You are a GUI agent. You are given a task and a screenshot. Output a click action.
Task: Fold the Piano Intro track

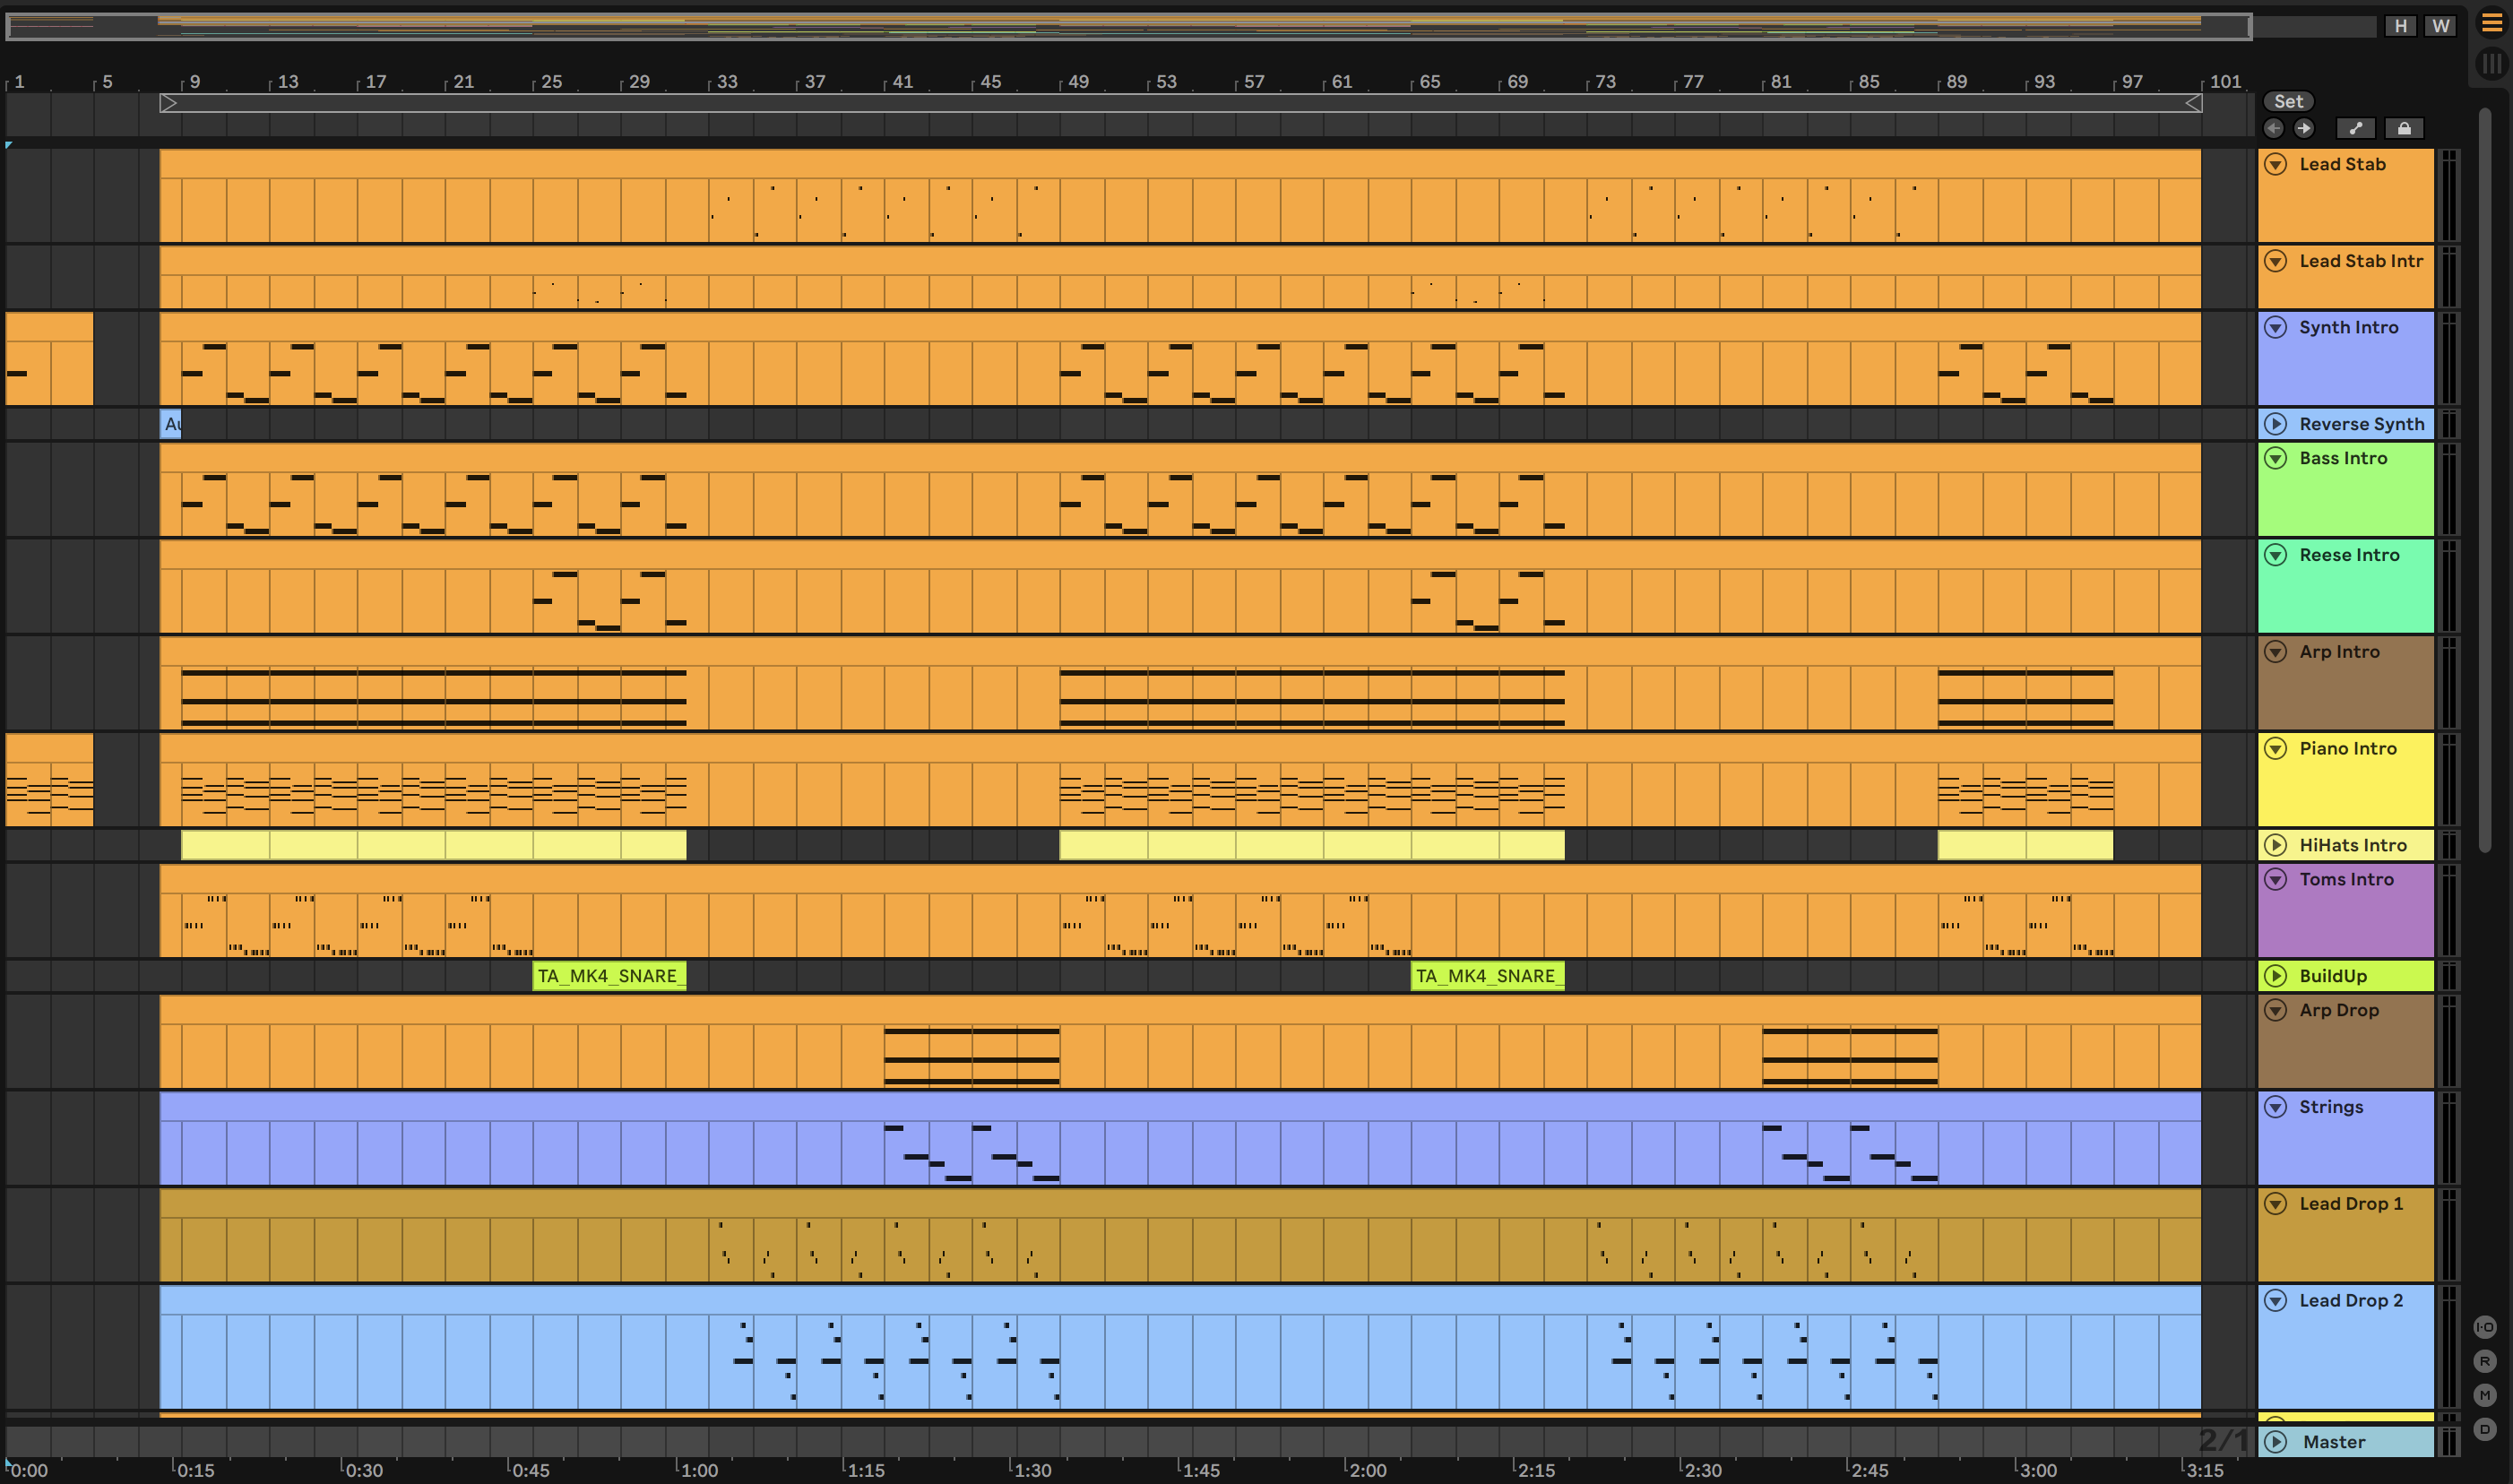coord(2276,748)
